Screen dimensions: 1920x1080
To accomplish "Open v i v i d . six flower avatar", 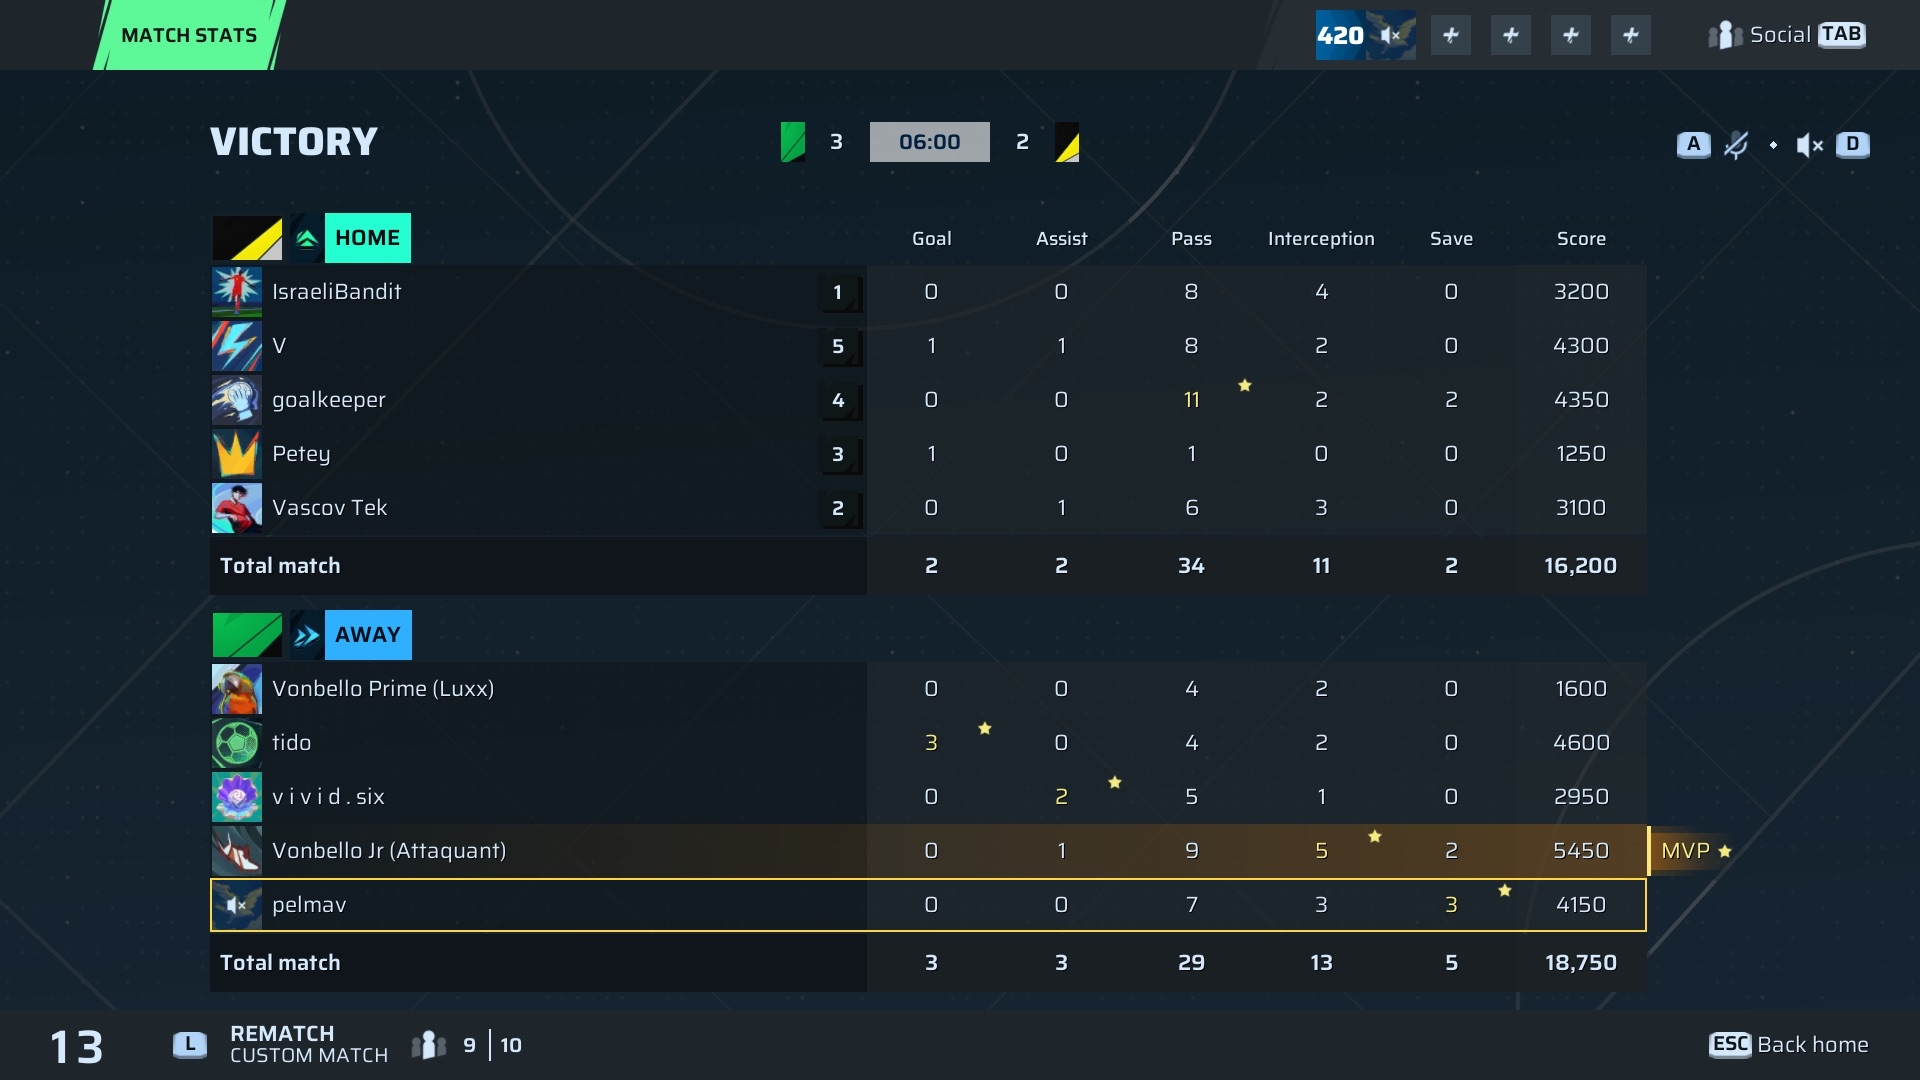I will [x=237, y=797].
